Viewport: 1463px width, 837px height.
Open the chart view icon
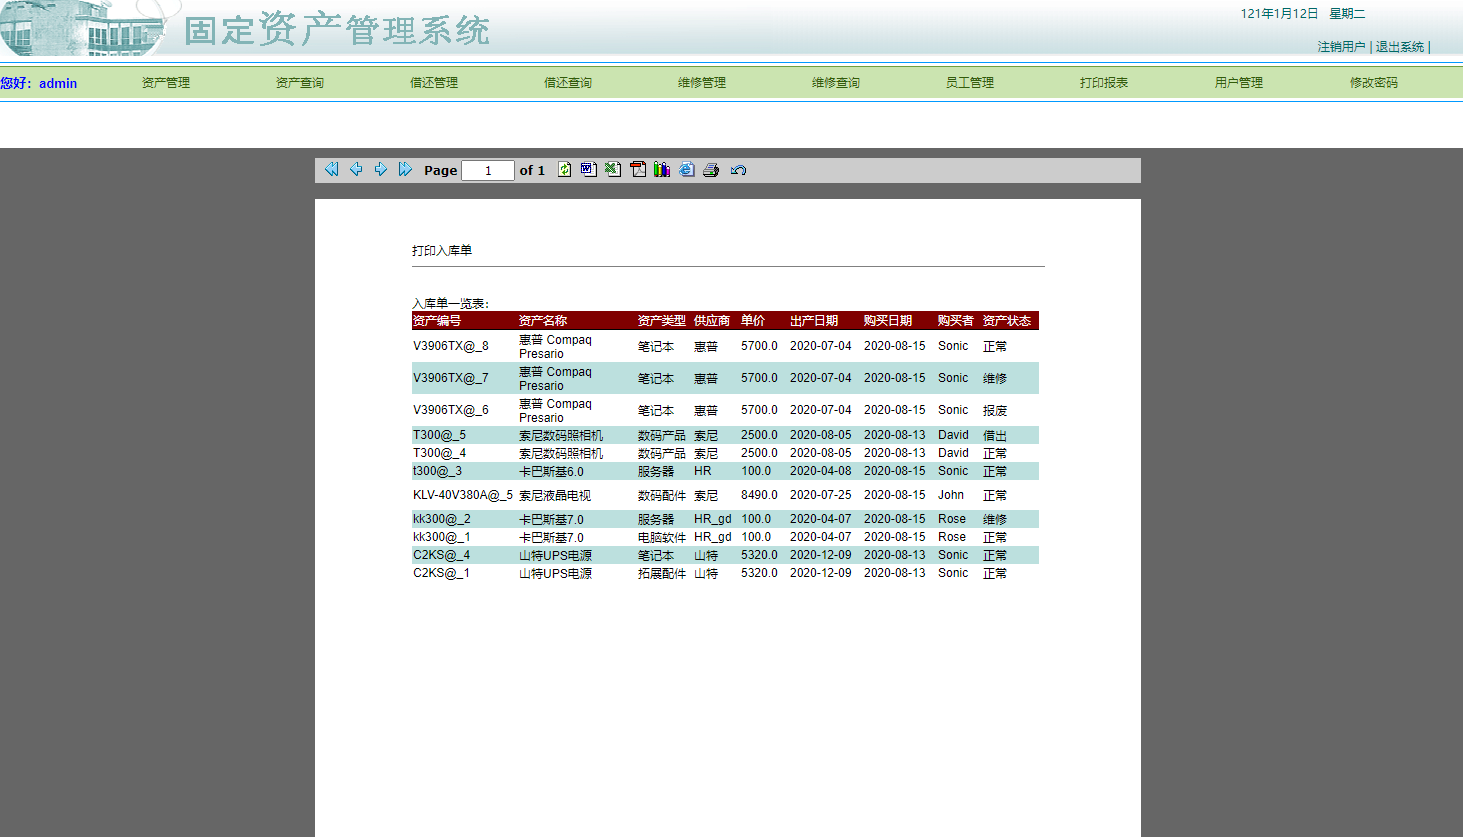tap(662, 169)
